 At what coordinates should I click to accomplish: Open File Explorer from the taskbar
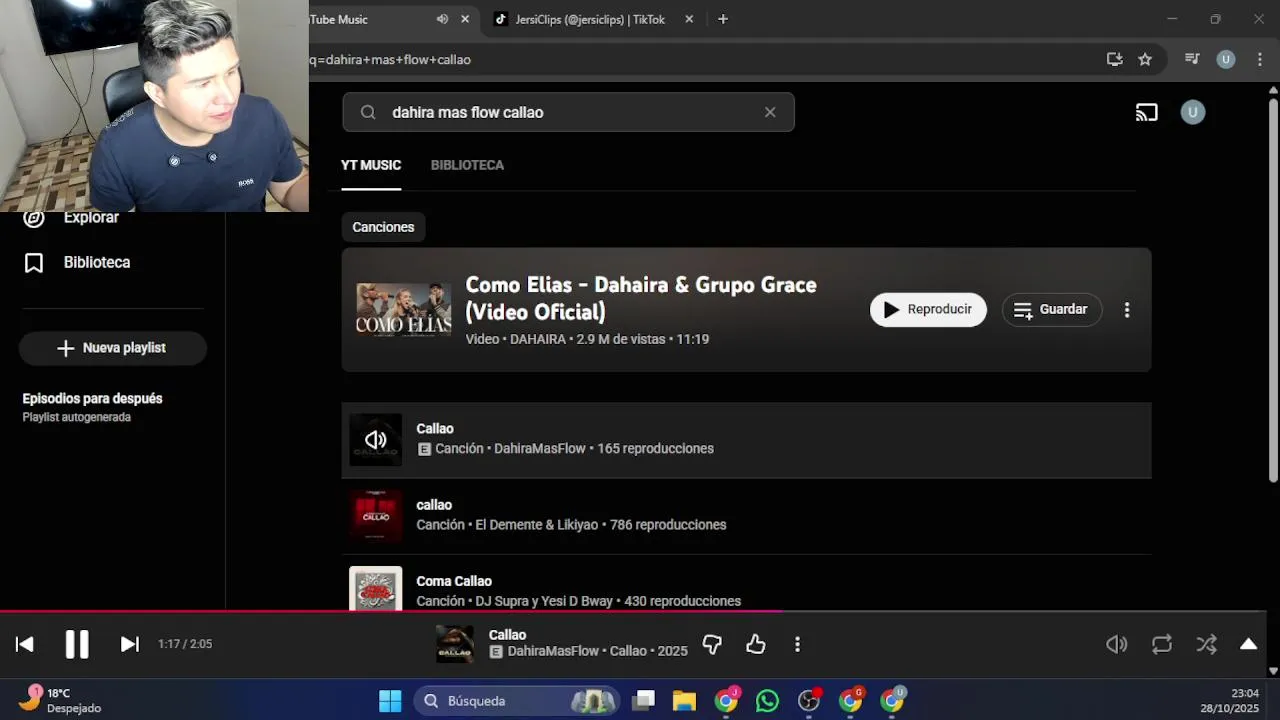[x=684, y=701]
